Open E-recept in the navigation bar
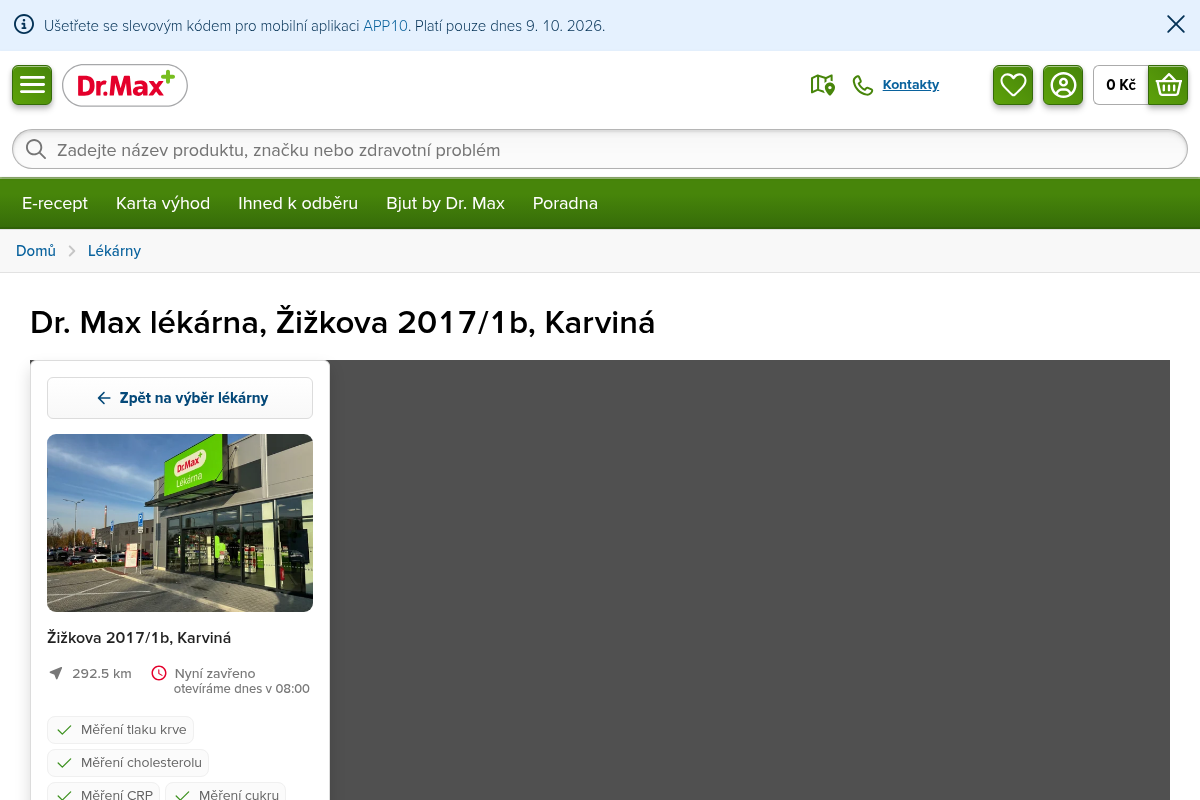 coord(55,203)
